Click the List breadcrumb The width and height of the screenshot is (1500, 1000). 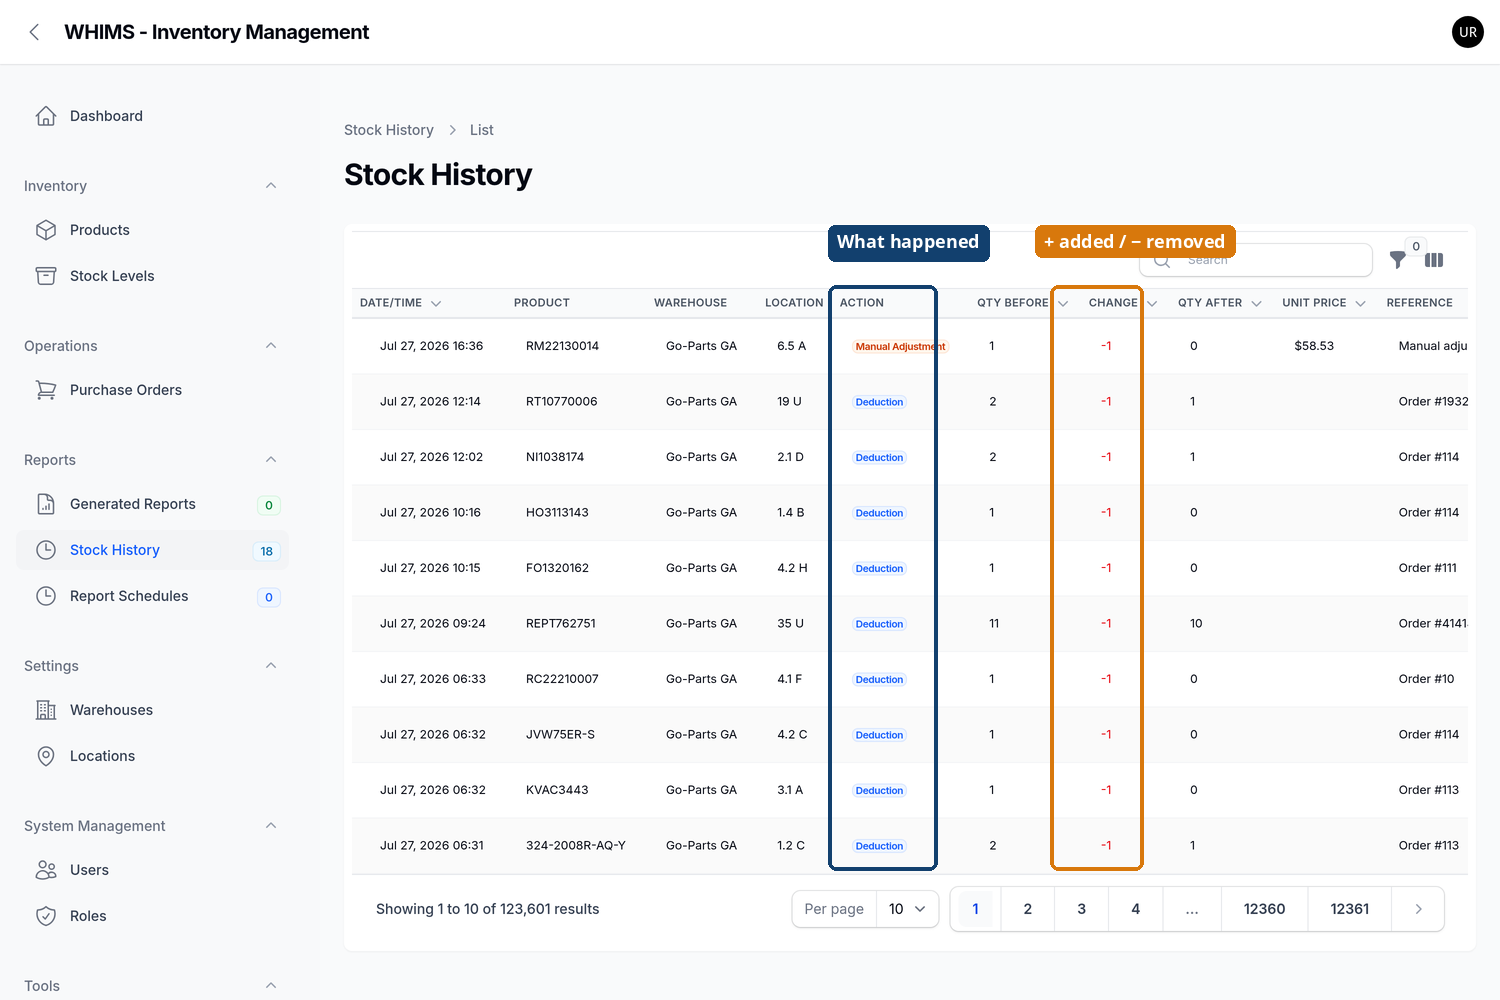(x=481, y=130)
